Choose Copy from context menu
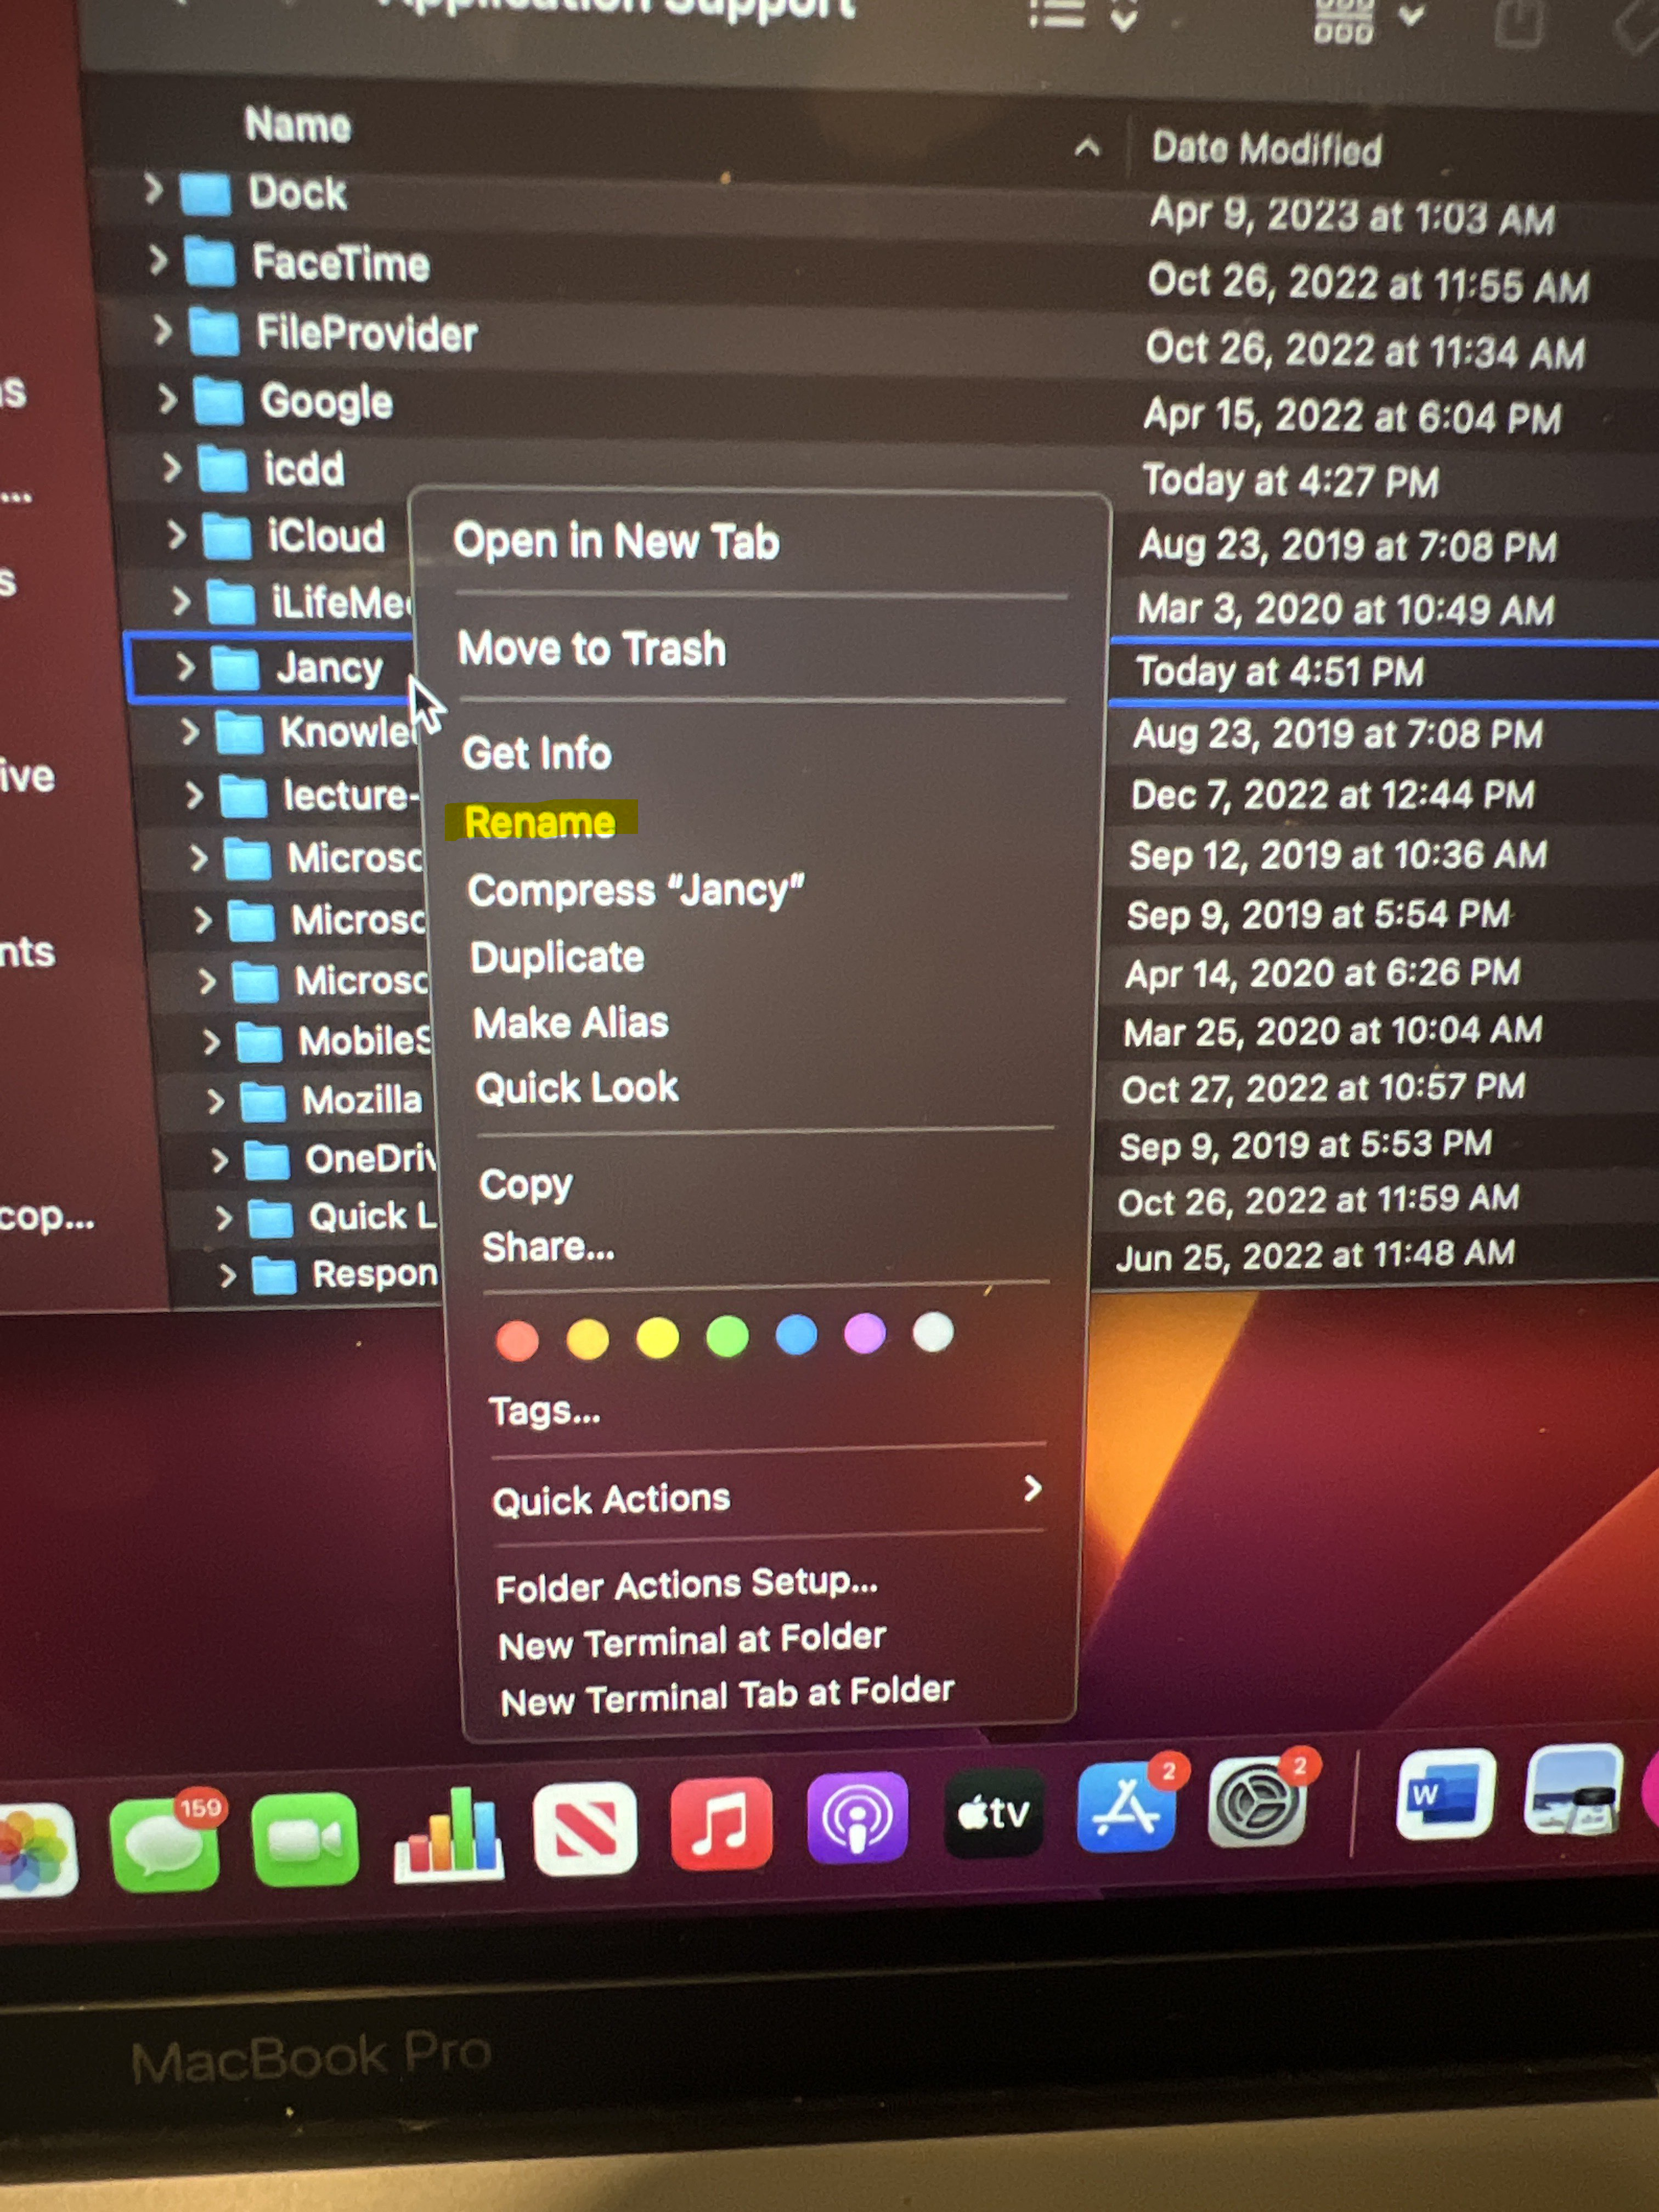1659x2212 pixels. coord(526,1185)
